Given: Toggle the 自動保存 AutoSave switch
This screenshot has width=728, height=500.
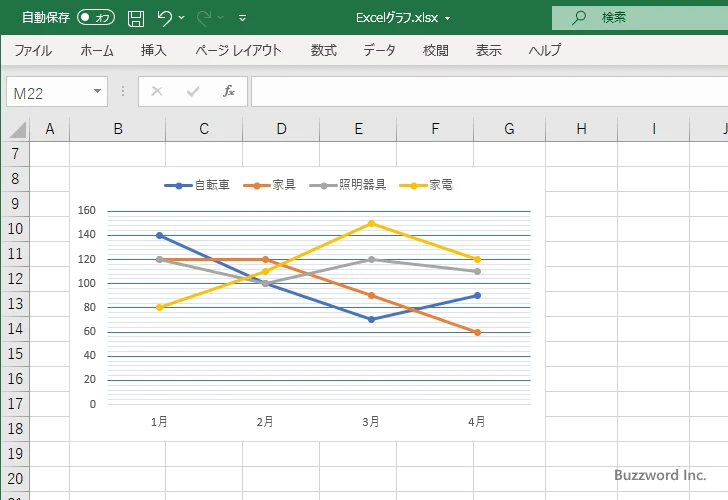Looking at the screenshot, I should [x=96, y=18].
